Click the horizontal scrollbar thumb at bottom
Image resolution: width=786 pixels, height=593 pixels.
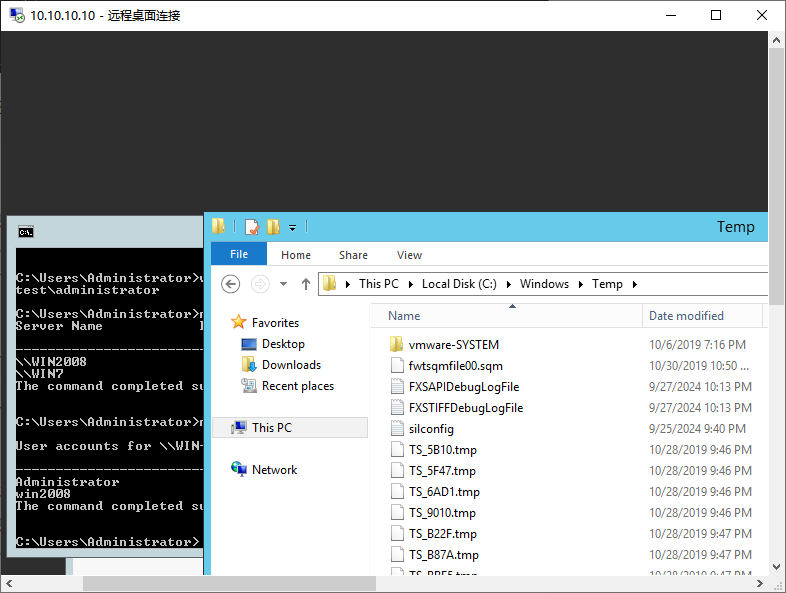coord(229,583)
